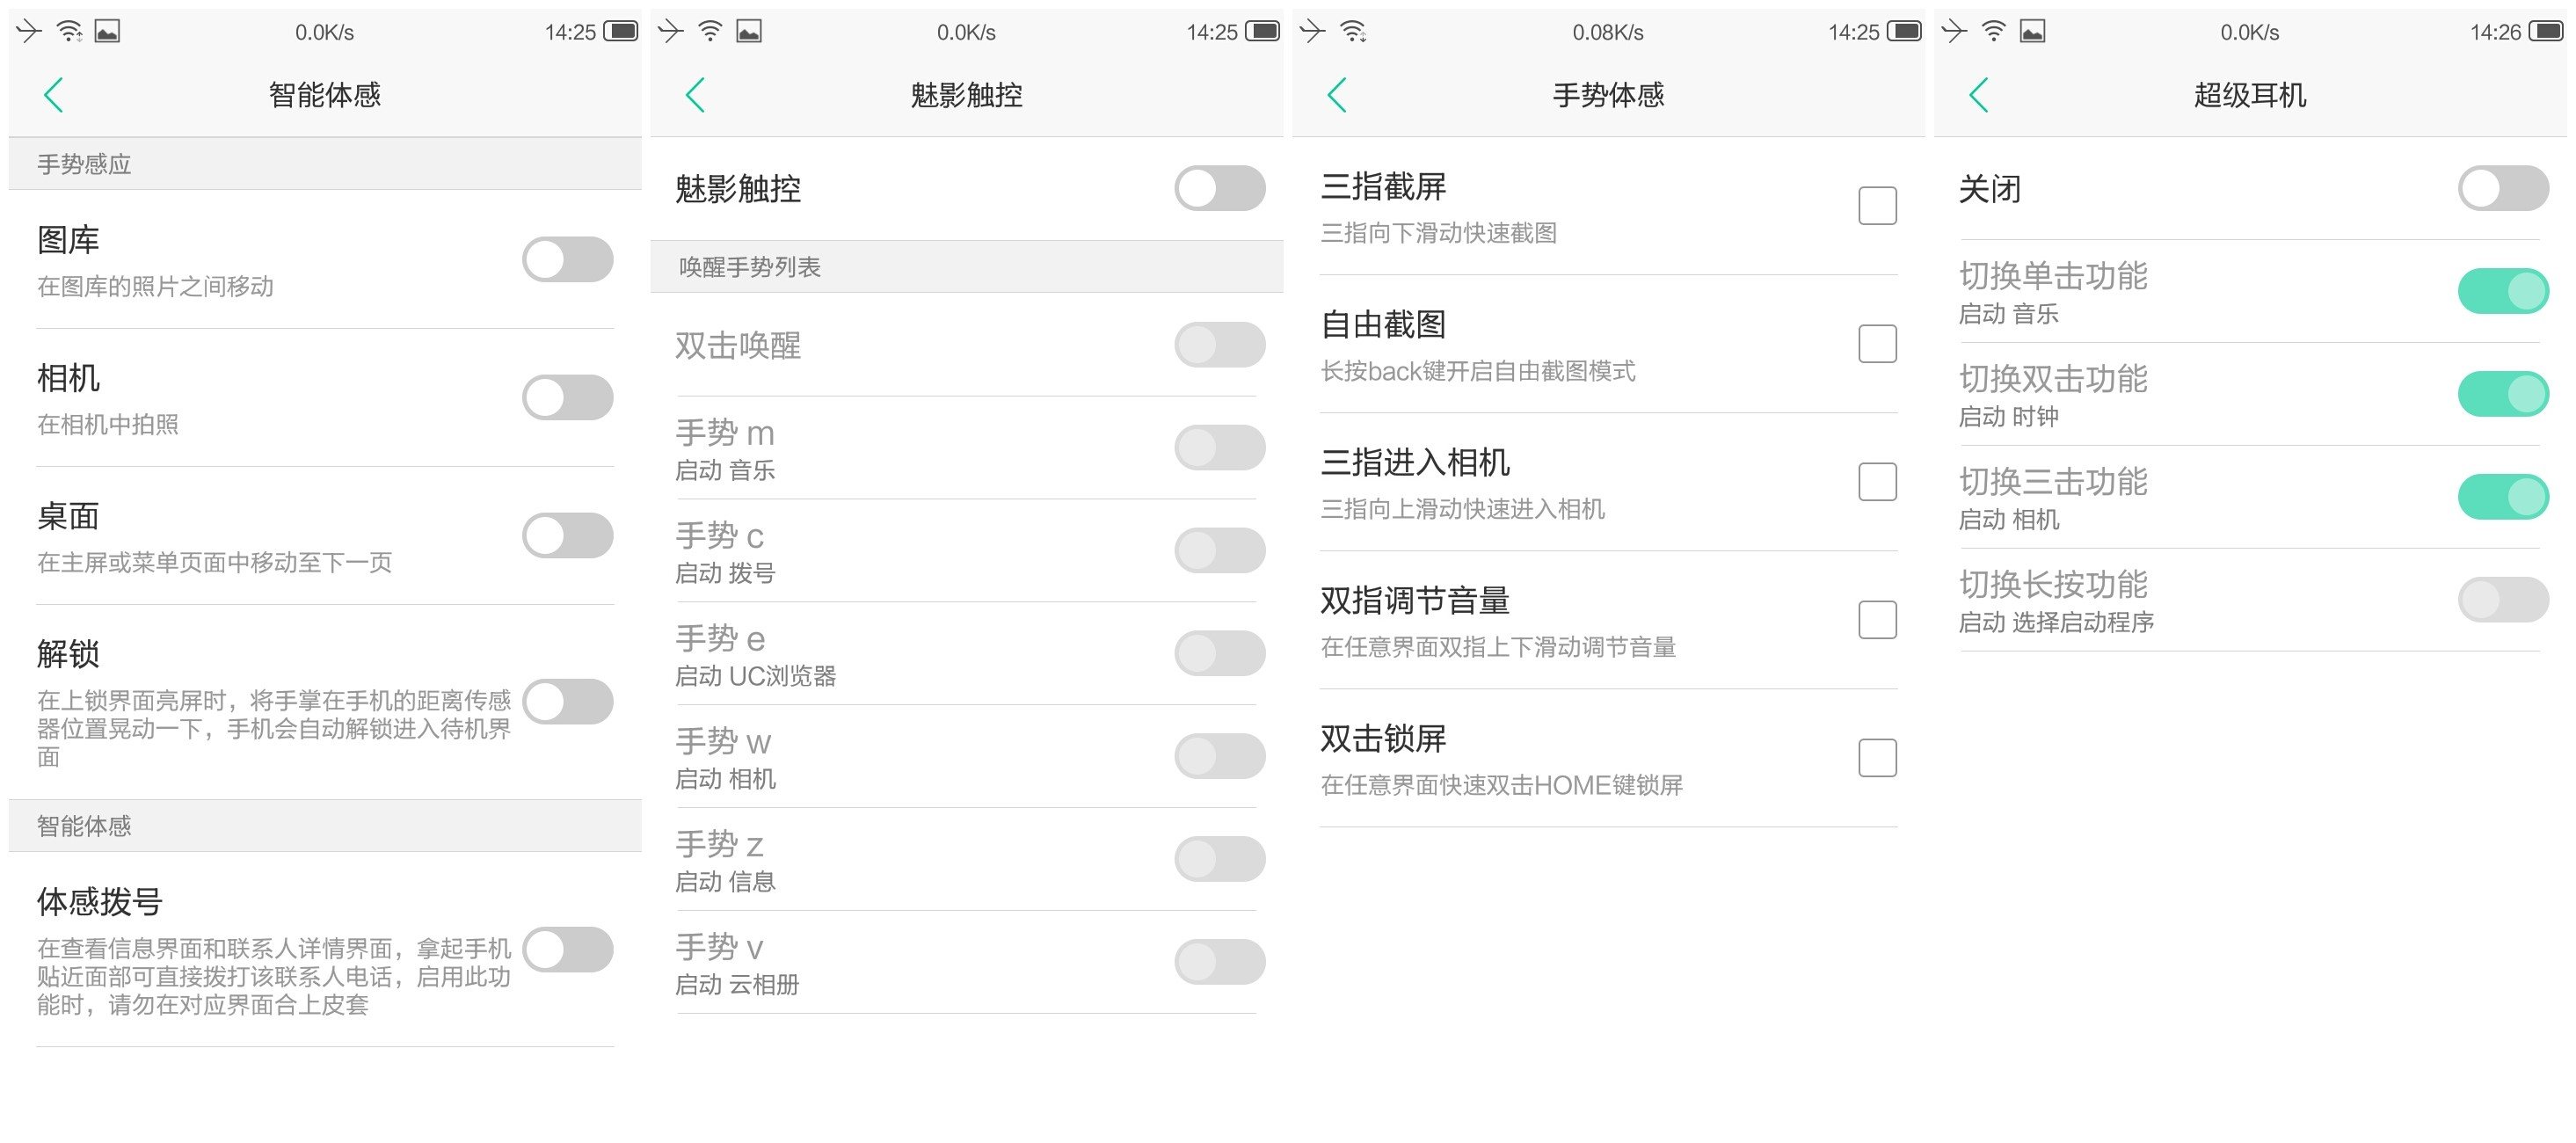2576x1143 pixels.
Task: Tap the picture notification icon in fourth status bar
Action: point(2032,31)
